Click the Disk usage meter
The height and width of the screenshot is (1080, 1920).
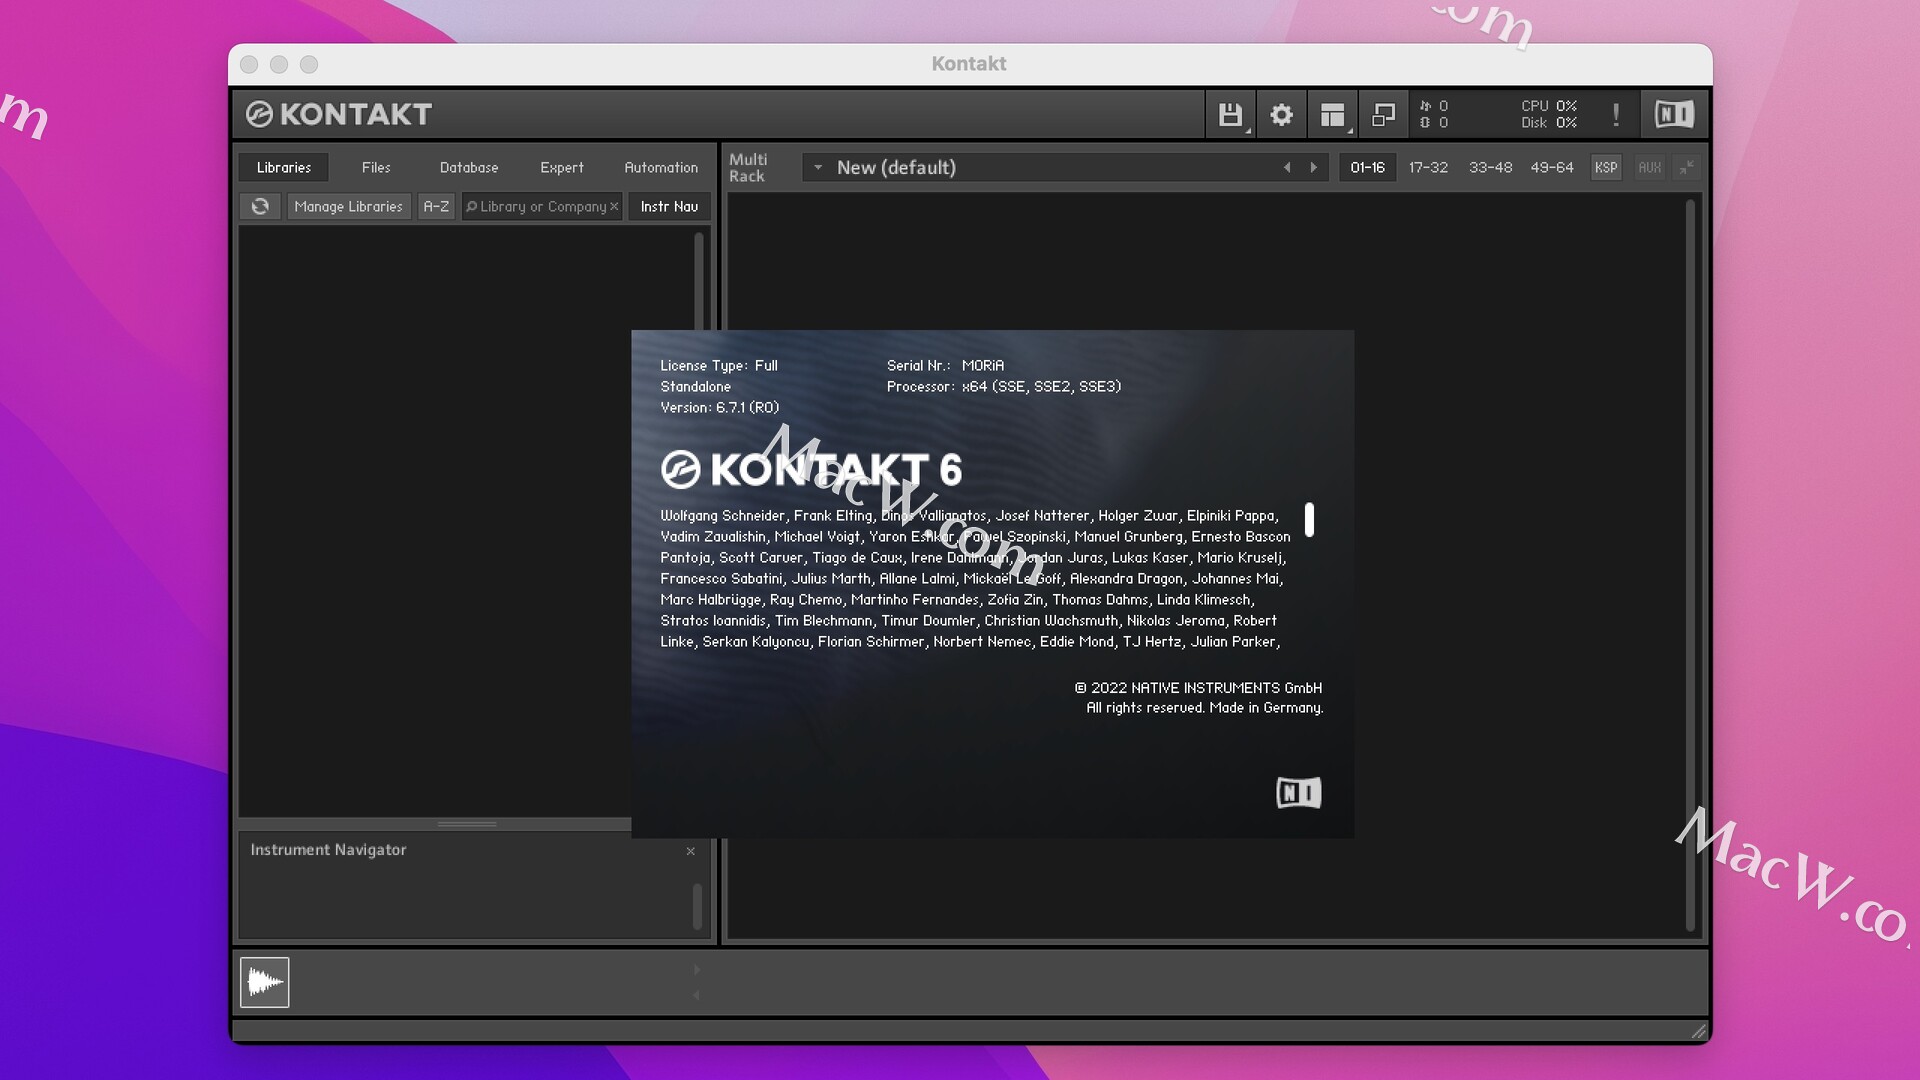1549,122
